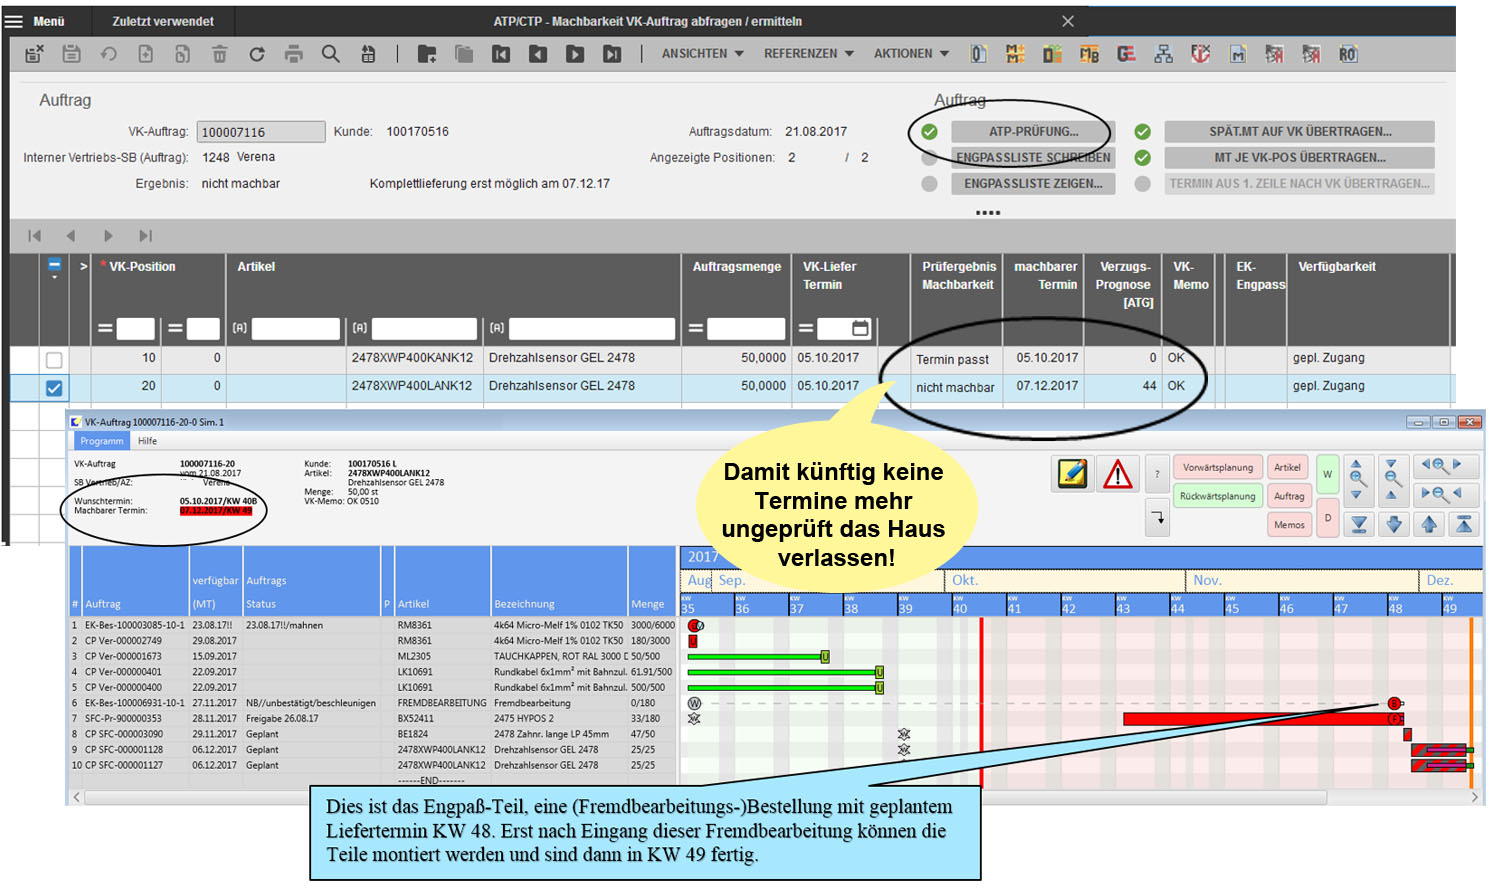
Task: Toggle the W week view button
Action: (x=1327, y=474)
